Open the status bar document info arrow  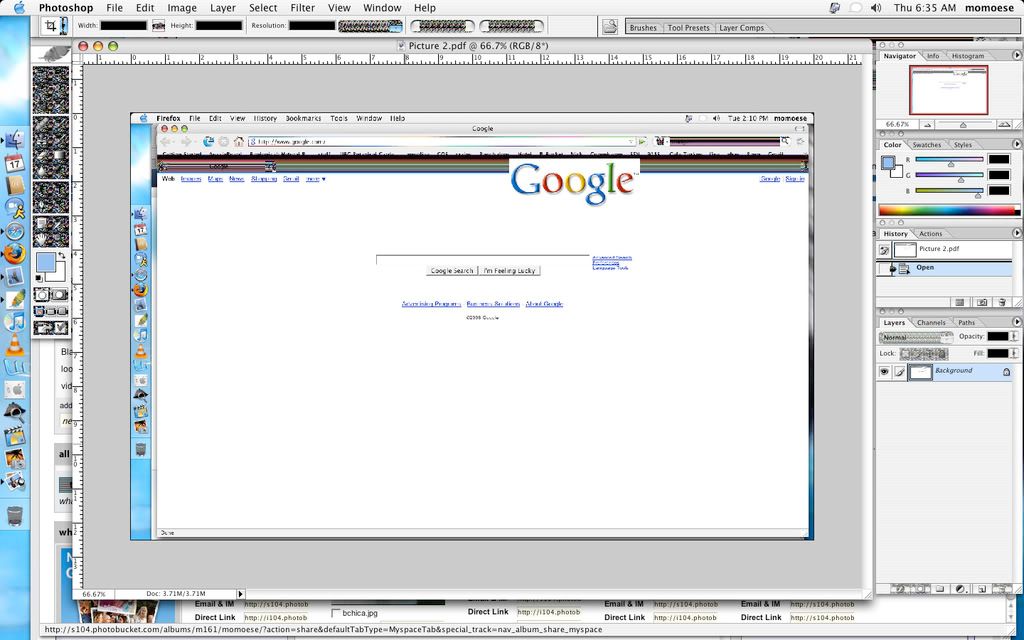(x=240, y=594)
